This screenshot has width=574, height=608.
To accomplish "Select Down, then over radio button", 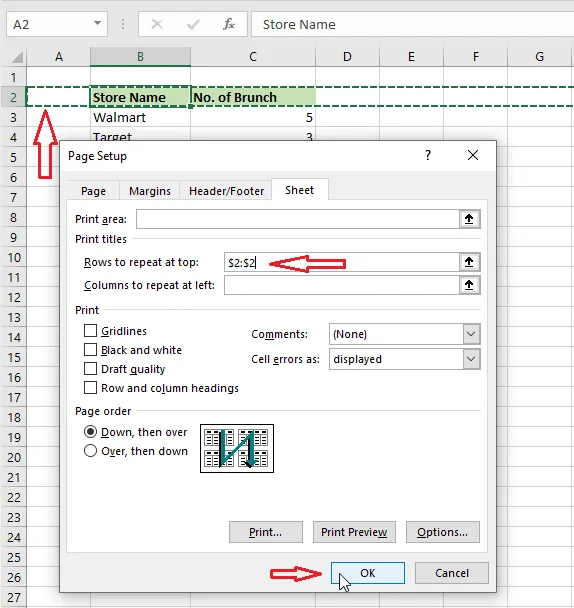I will coord(90,432).
